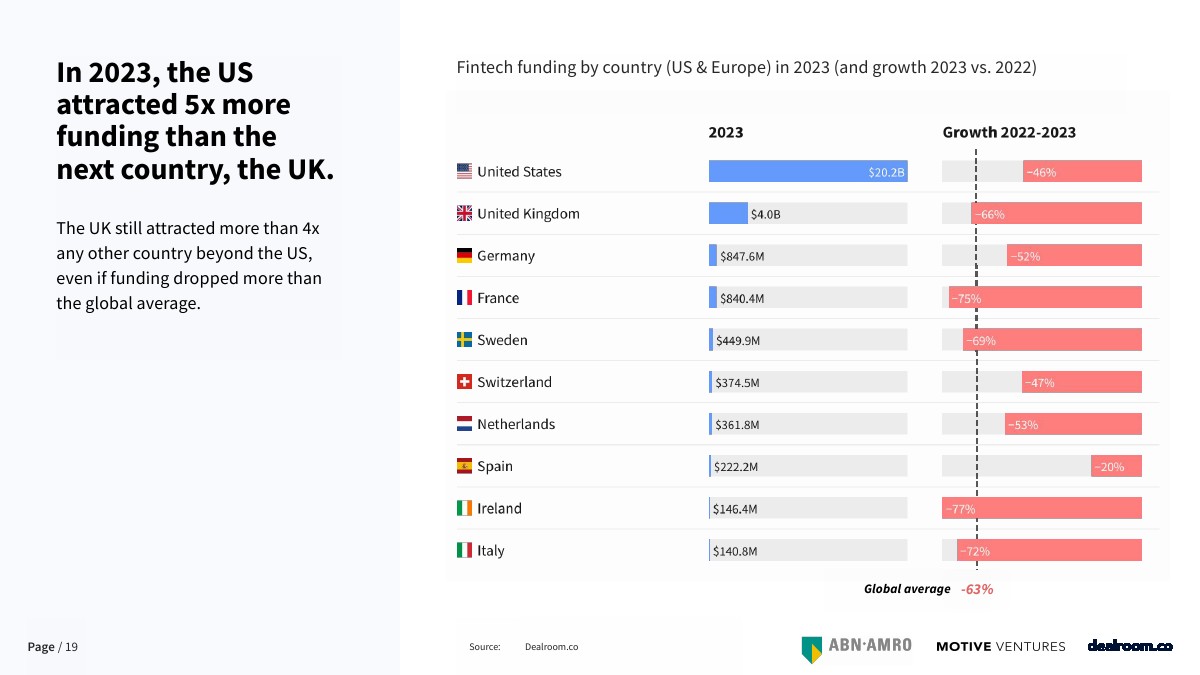Screen dimensions: 1200x675
Task: Click the Ireland flag icon
Action: point(464,508)
